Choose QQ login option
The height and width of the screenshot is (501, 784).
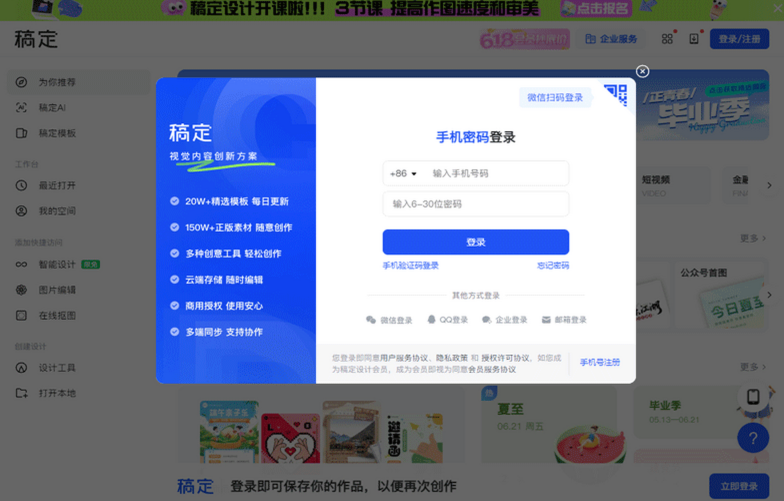pos(448,320)
